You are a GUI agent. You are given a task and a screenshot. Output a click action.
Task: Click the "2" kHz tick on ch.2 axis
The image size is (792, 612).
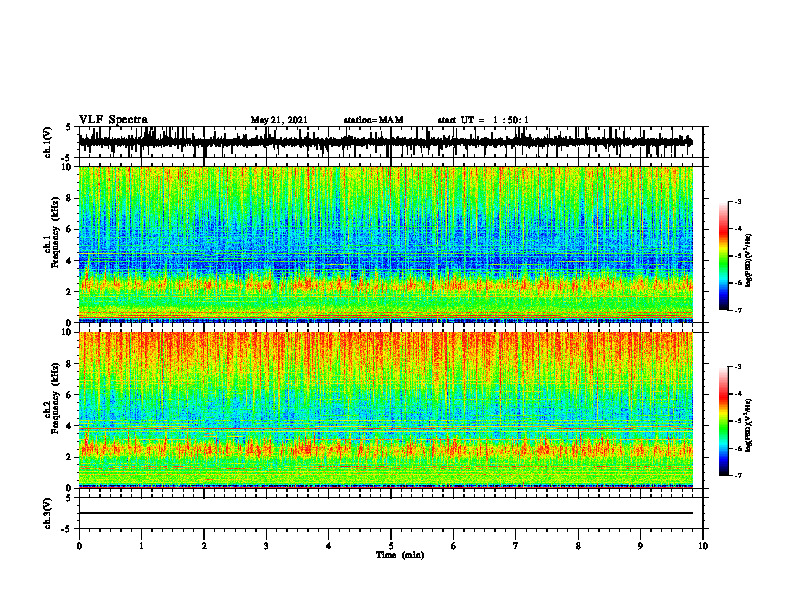tap(70, 457)
